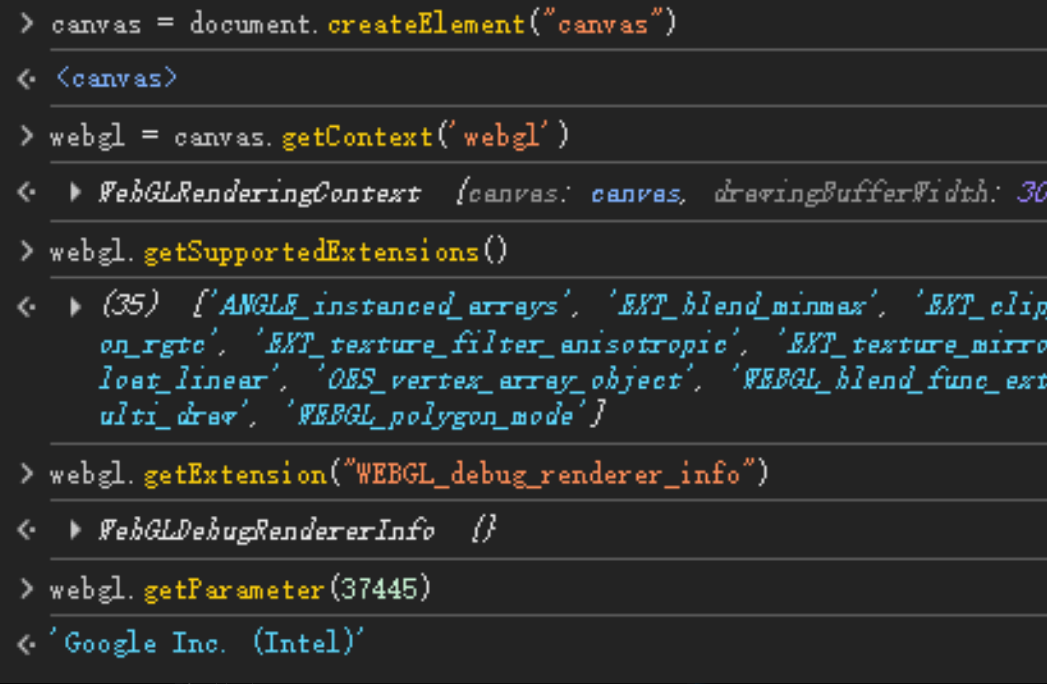This screenshot has width=1047, height=684.
Task: Click the 'Google Inc. (Intel)' output string
Action: click(208, 643)
